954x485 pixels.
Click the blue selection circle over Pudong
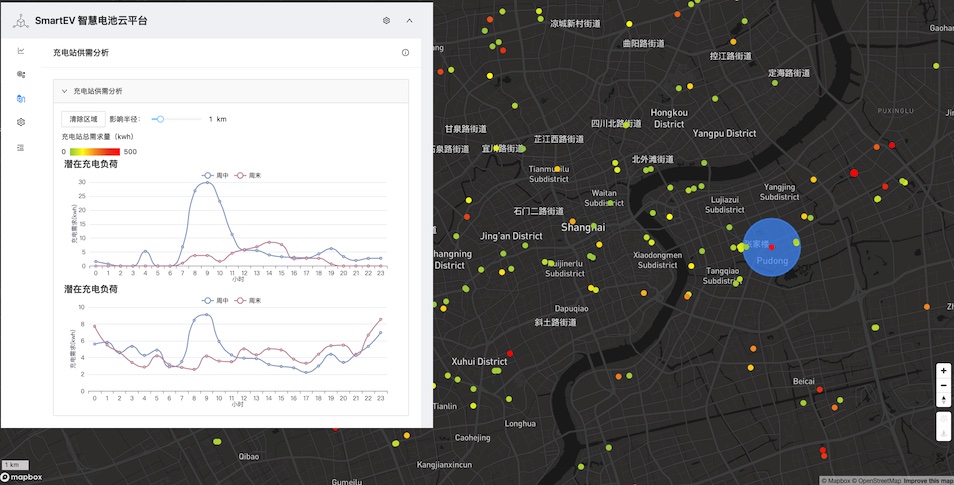point(771,247)
